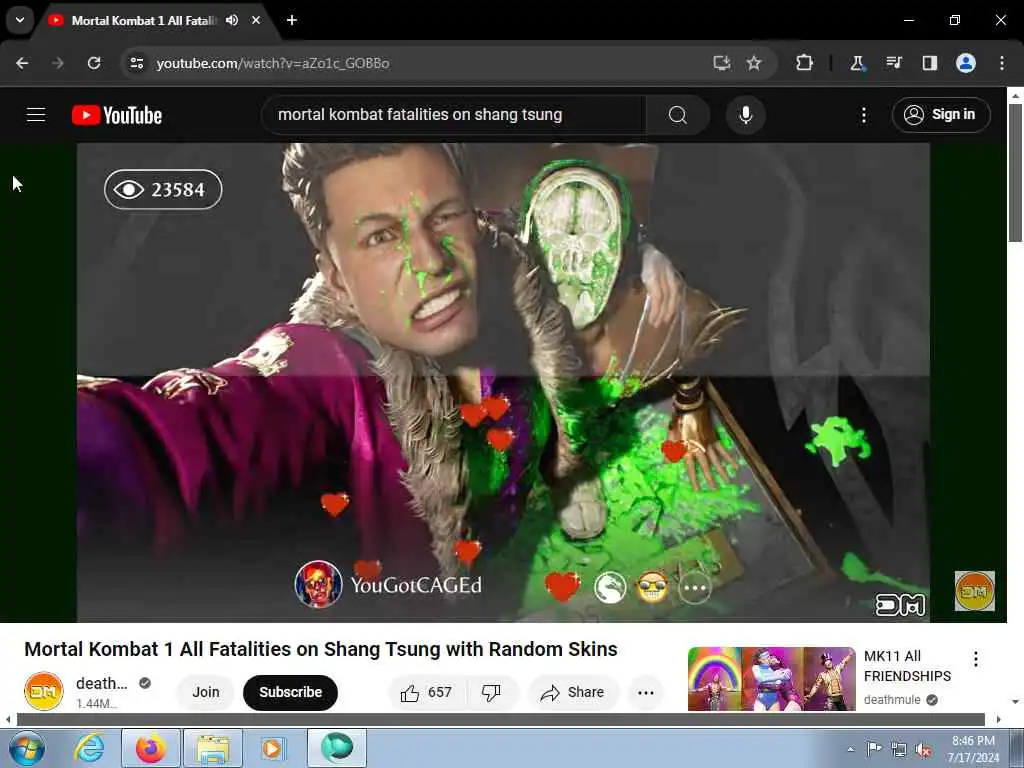The width and height of the screenshot is (1024, 768).
Task: Open the MK11 All FRIENDSHIPS video thumbnail
Action: tap(771, 679)
